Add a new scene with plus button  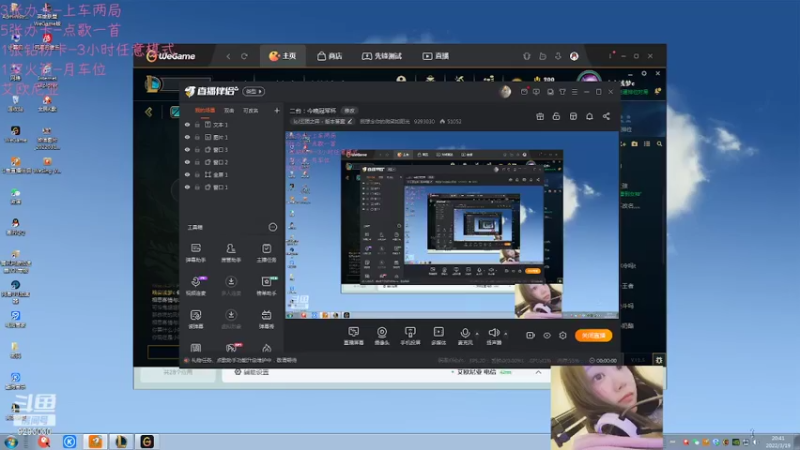click(277, 111)
